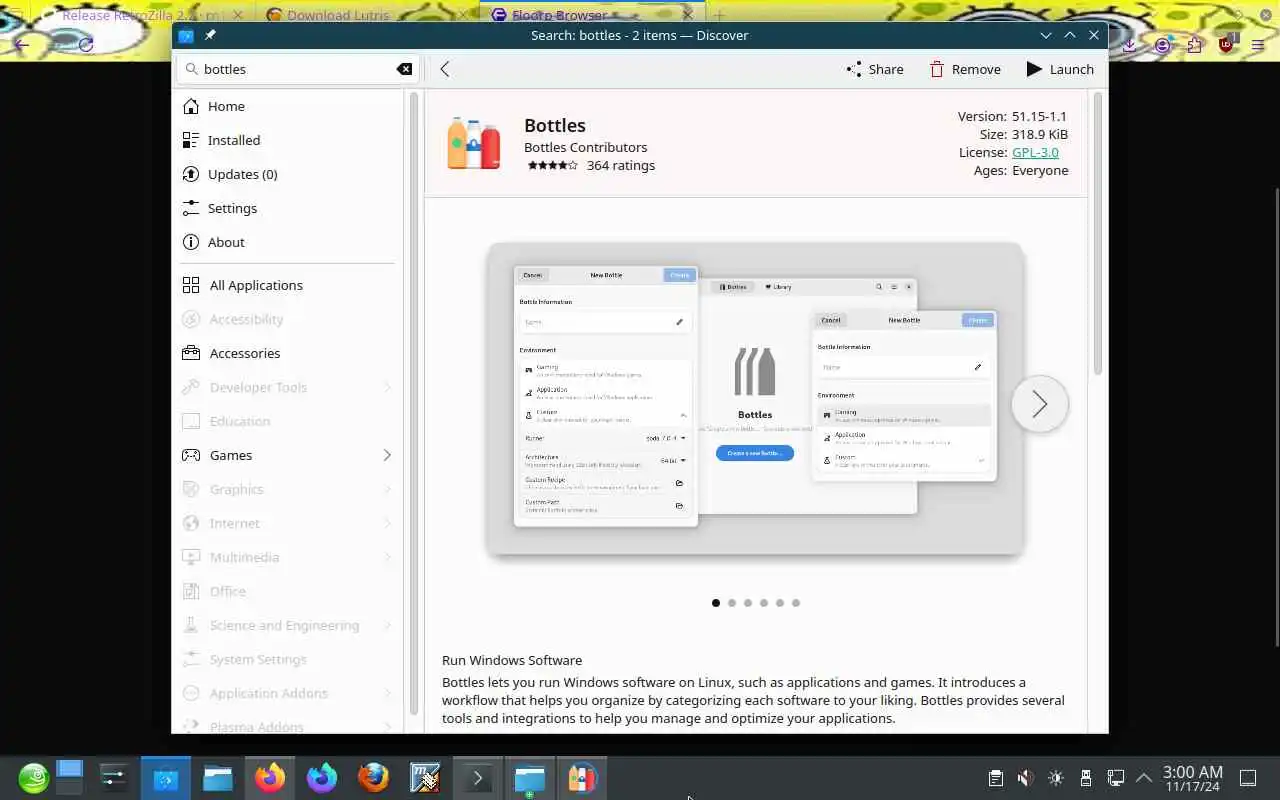Viewport: 1280px width, 800px height.
Task: Open the clipboard tray icon
Action: (995, 777)
